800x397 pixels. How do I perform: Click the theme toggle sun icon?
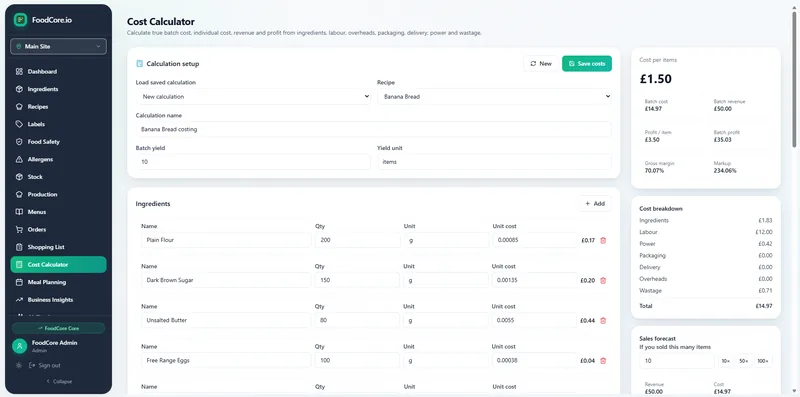point(19,365)
